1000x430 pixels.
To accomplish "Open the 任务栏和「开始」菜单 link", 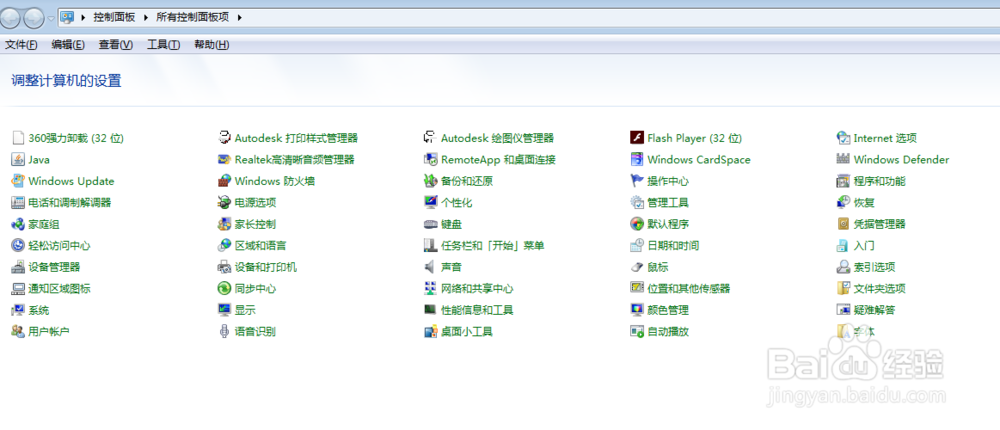I will (x=492, y=246).
